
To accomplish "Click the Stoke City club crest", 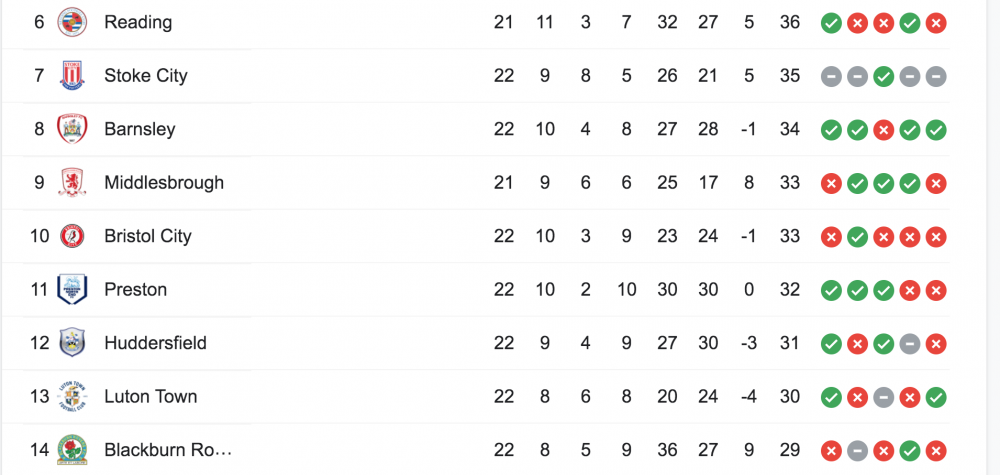I will tap(72, 76).
